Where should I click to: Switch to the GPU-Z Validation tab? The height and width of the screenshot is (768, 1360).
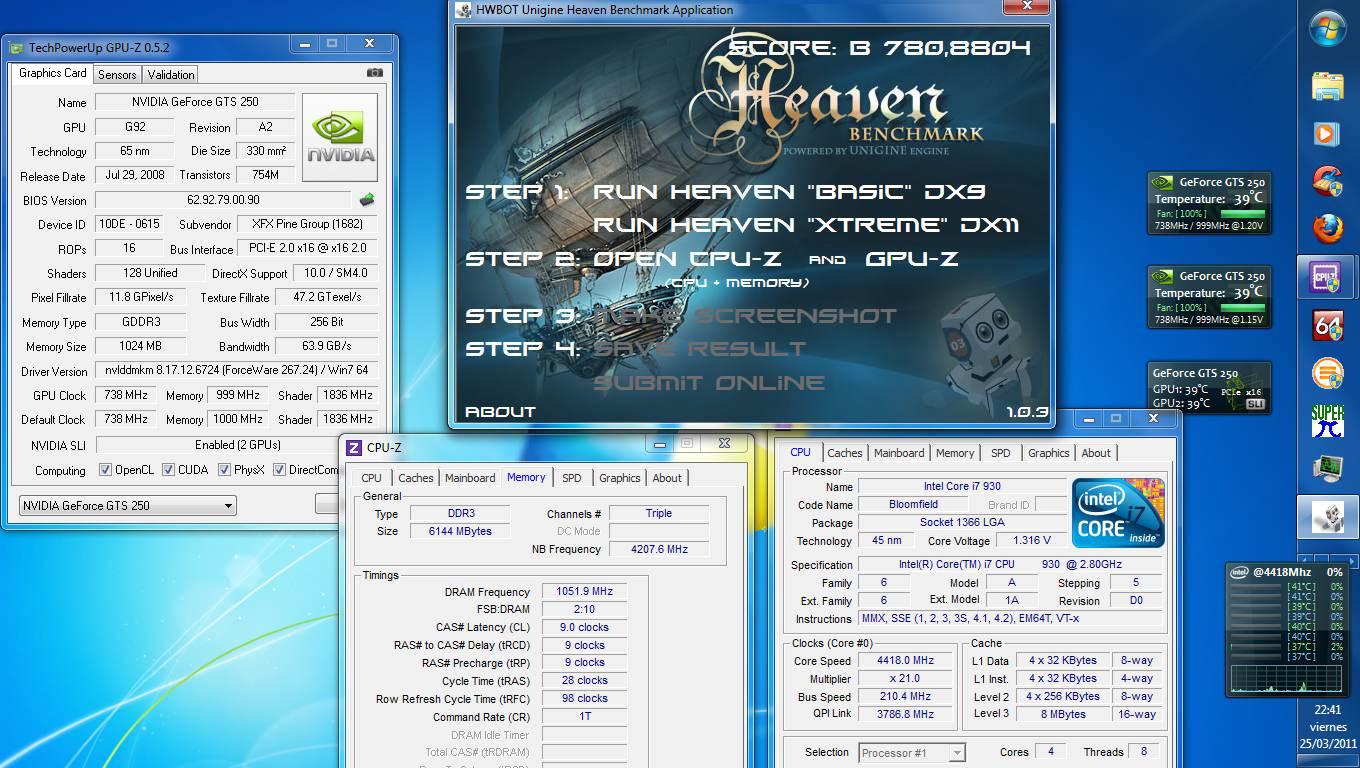[171, 75]
